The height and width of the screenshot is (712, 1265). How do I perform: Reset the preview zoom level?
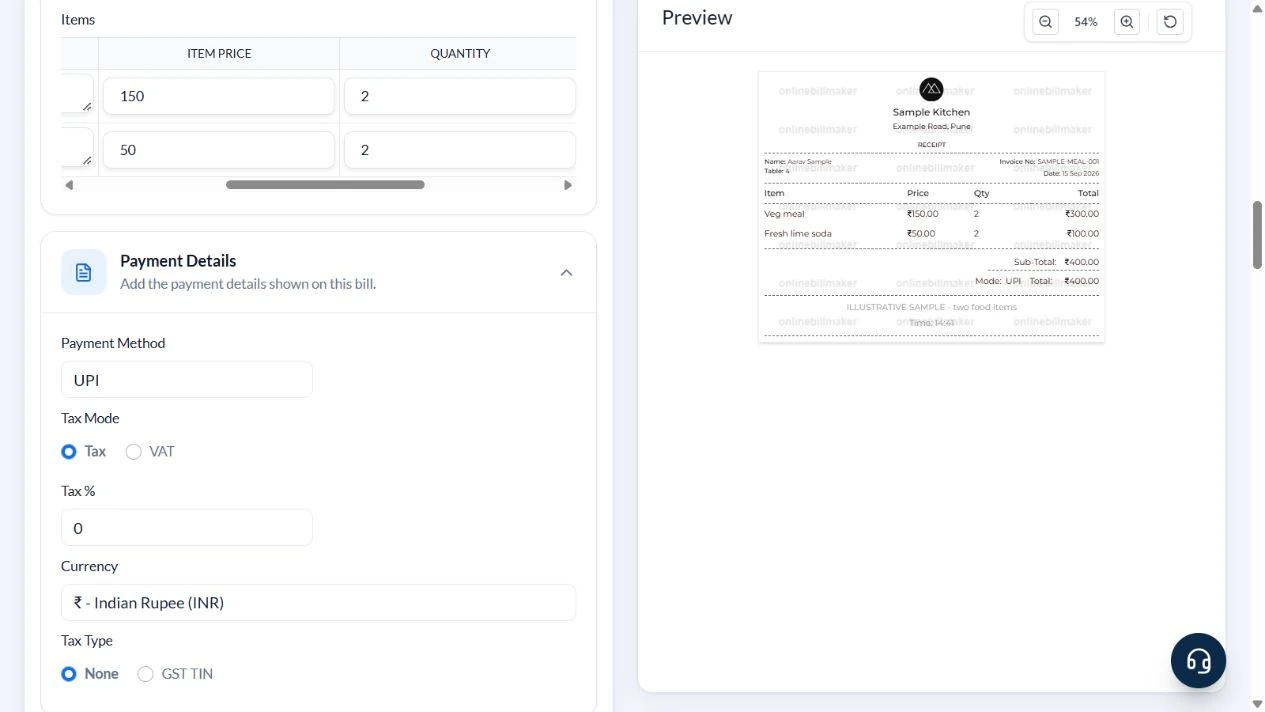click(1170, 22)
